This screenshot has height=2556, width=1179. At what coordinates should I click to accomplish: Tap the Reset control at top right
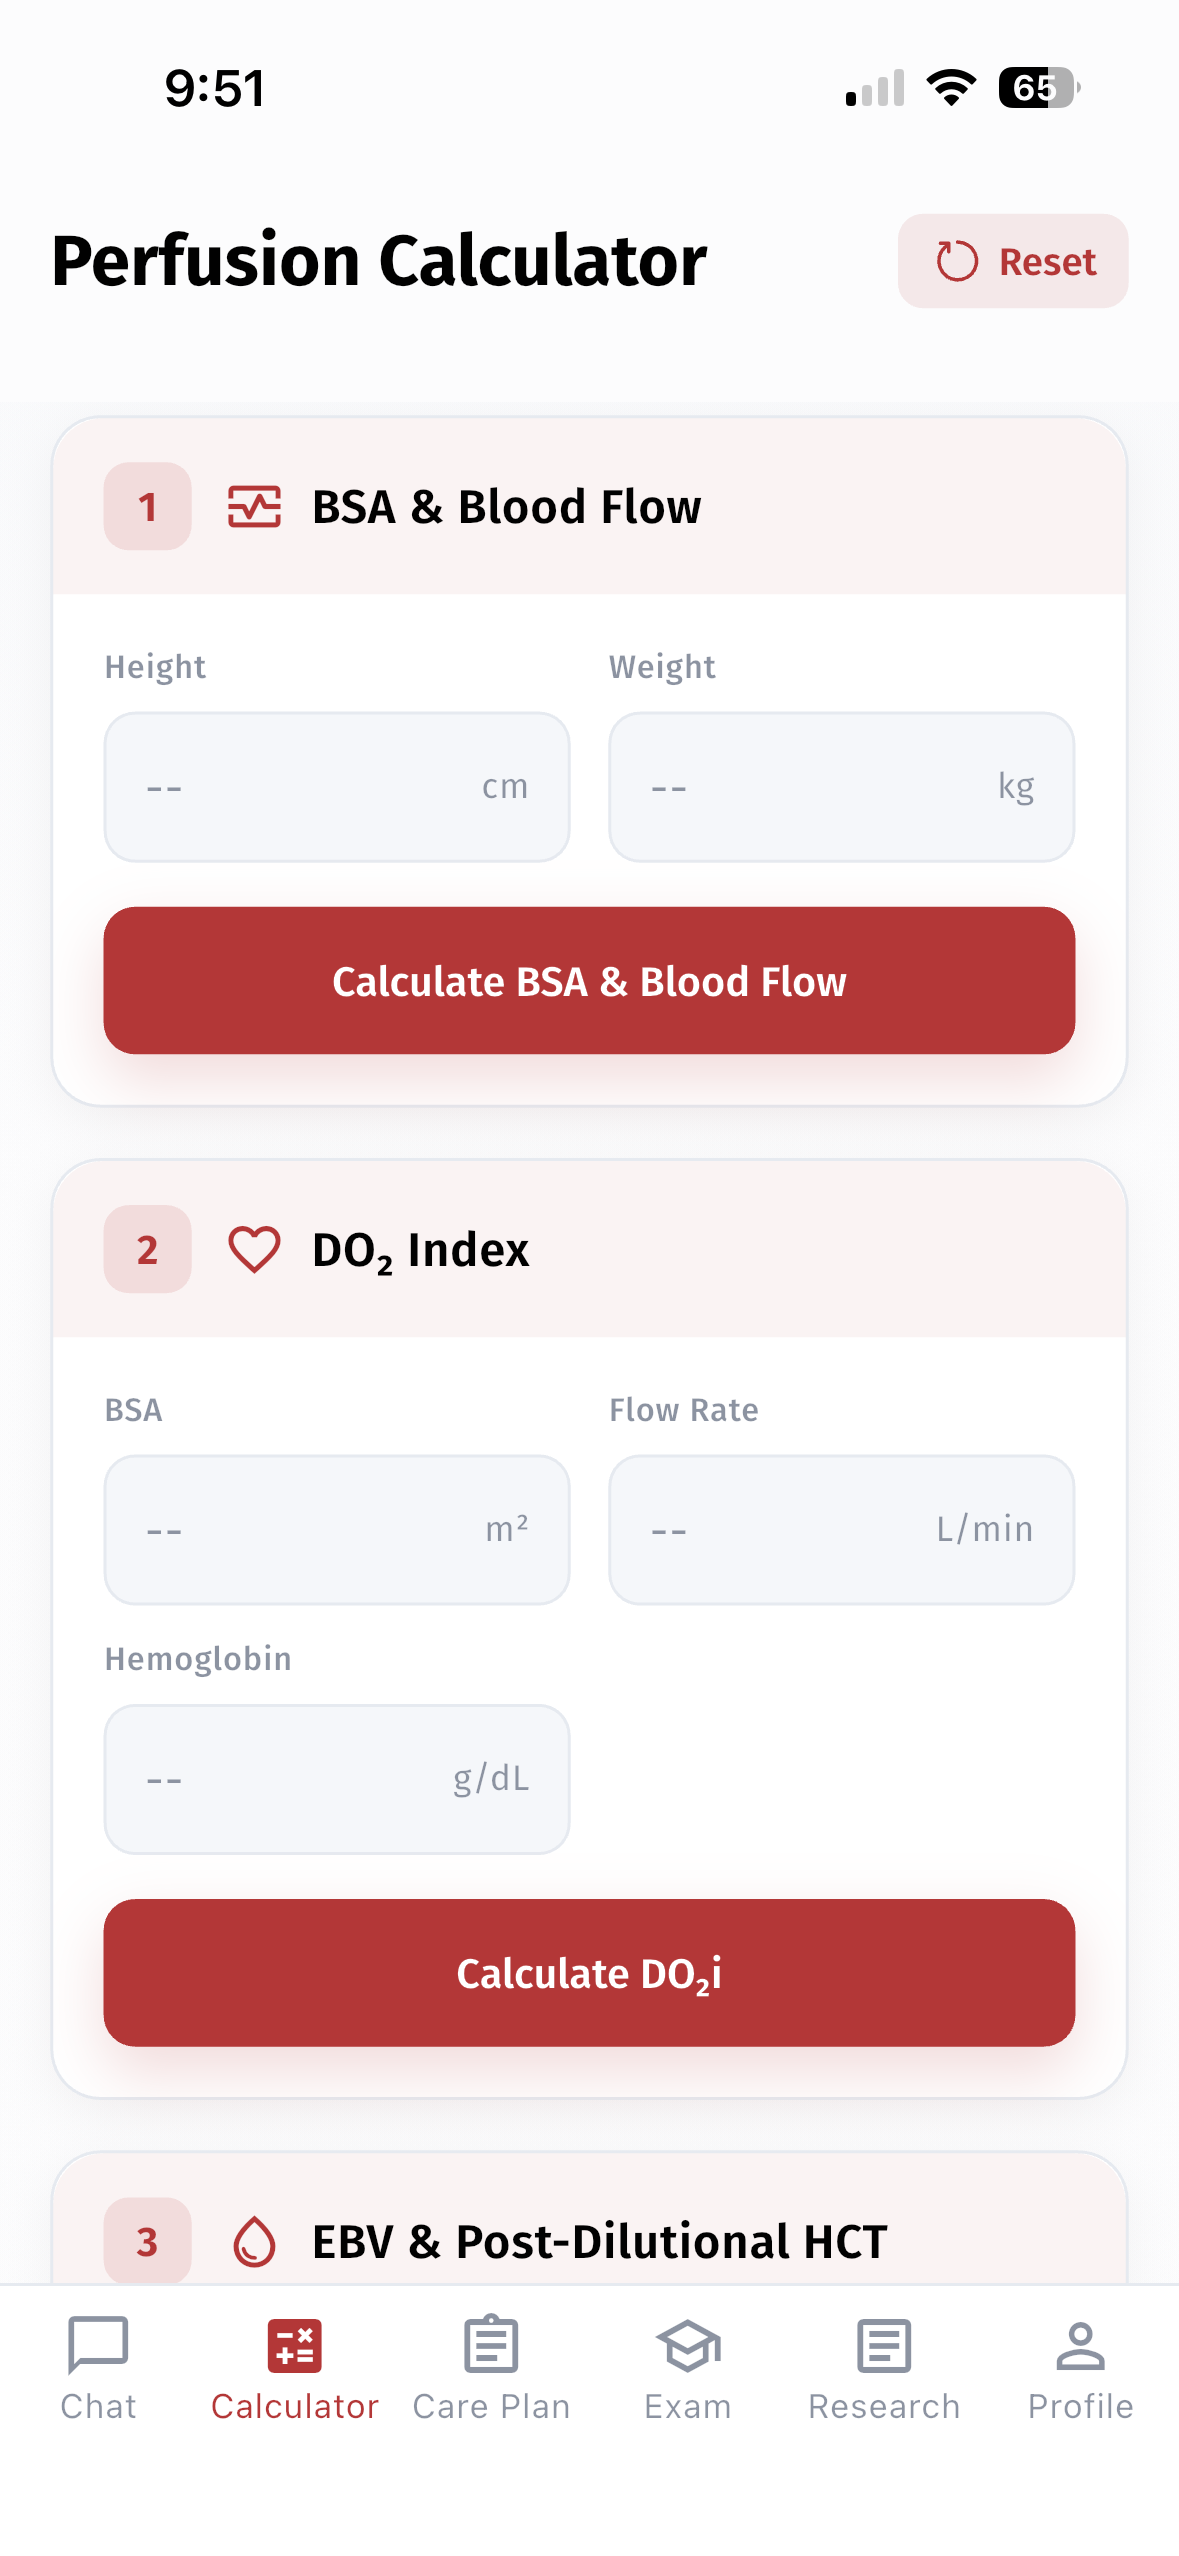pos(1012,261)
